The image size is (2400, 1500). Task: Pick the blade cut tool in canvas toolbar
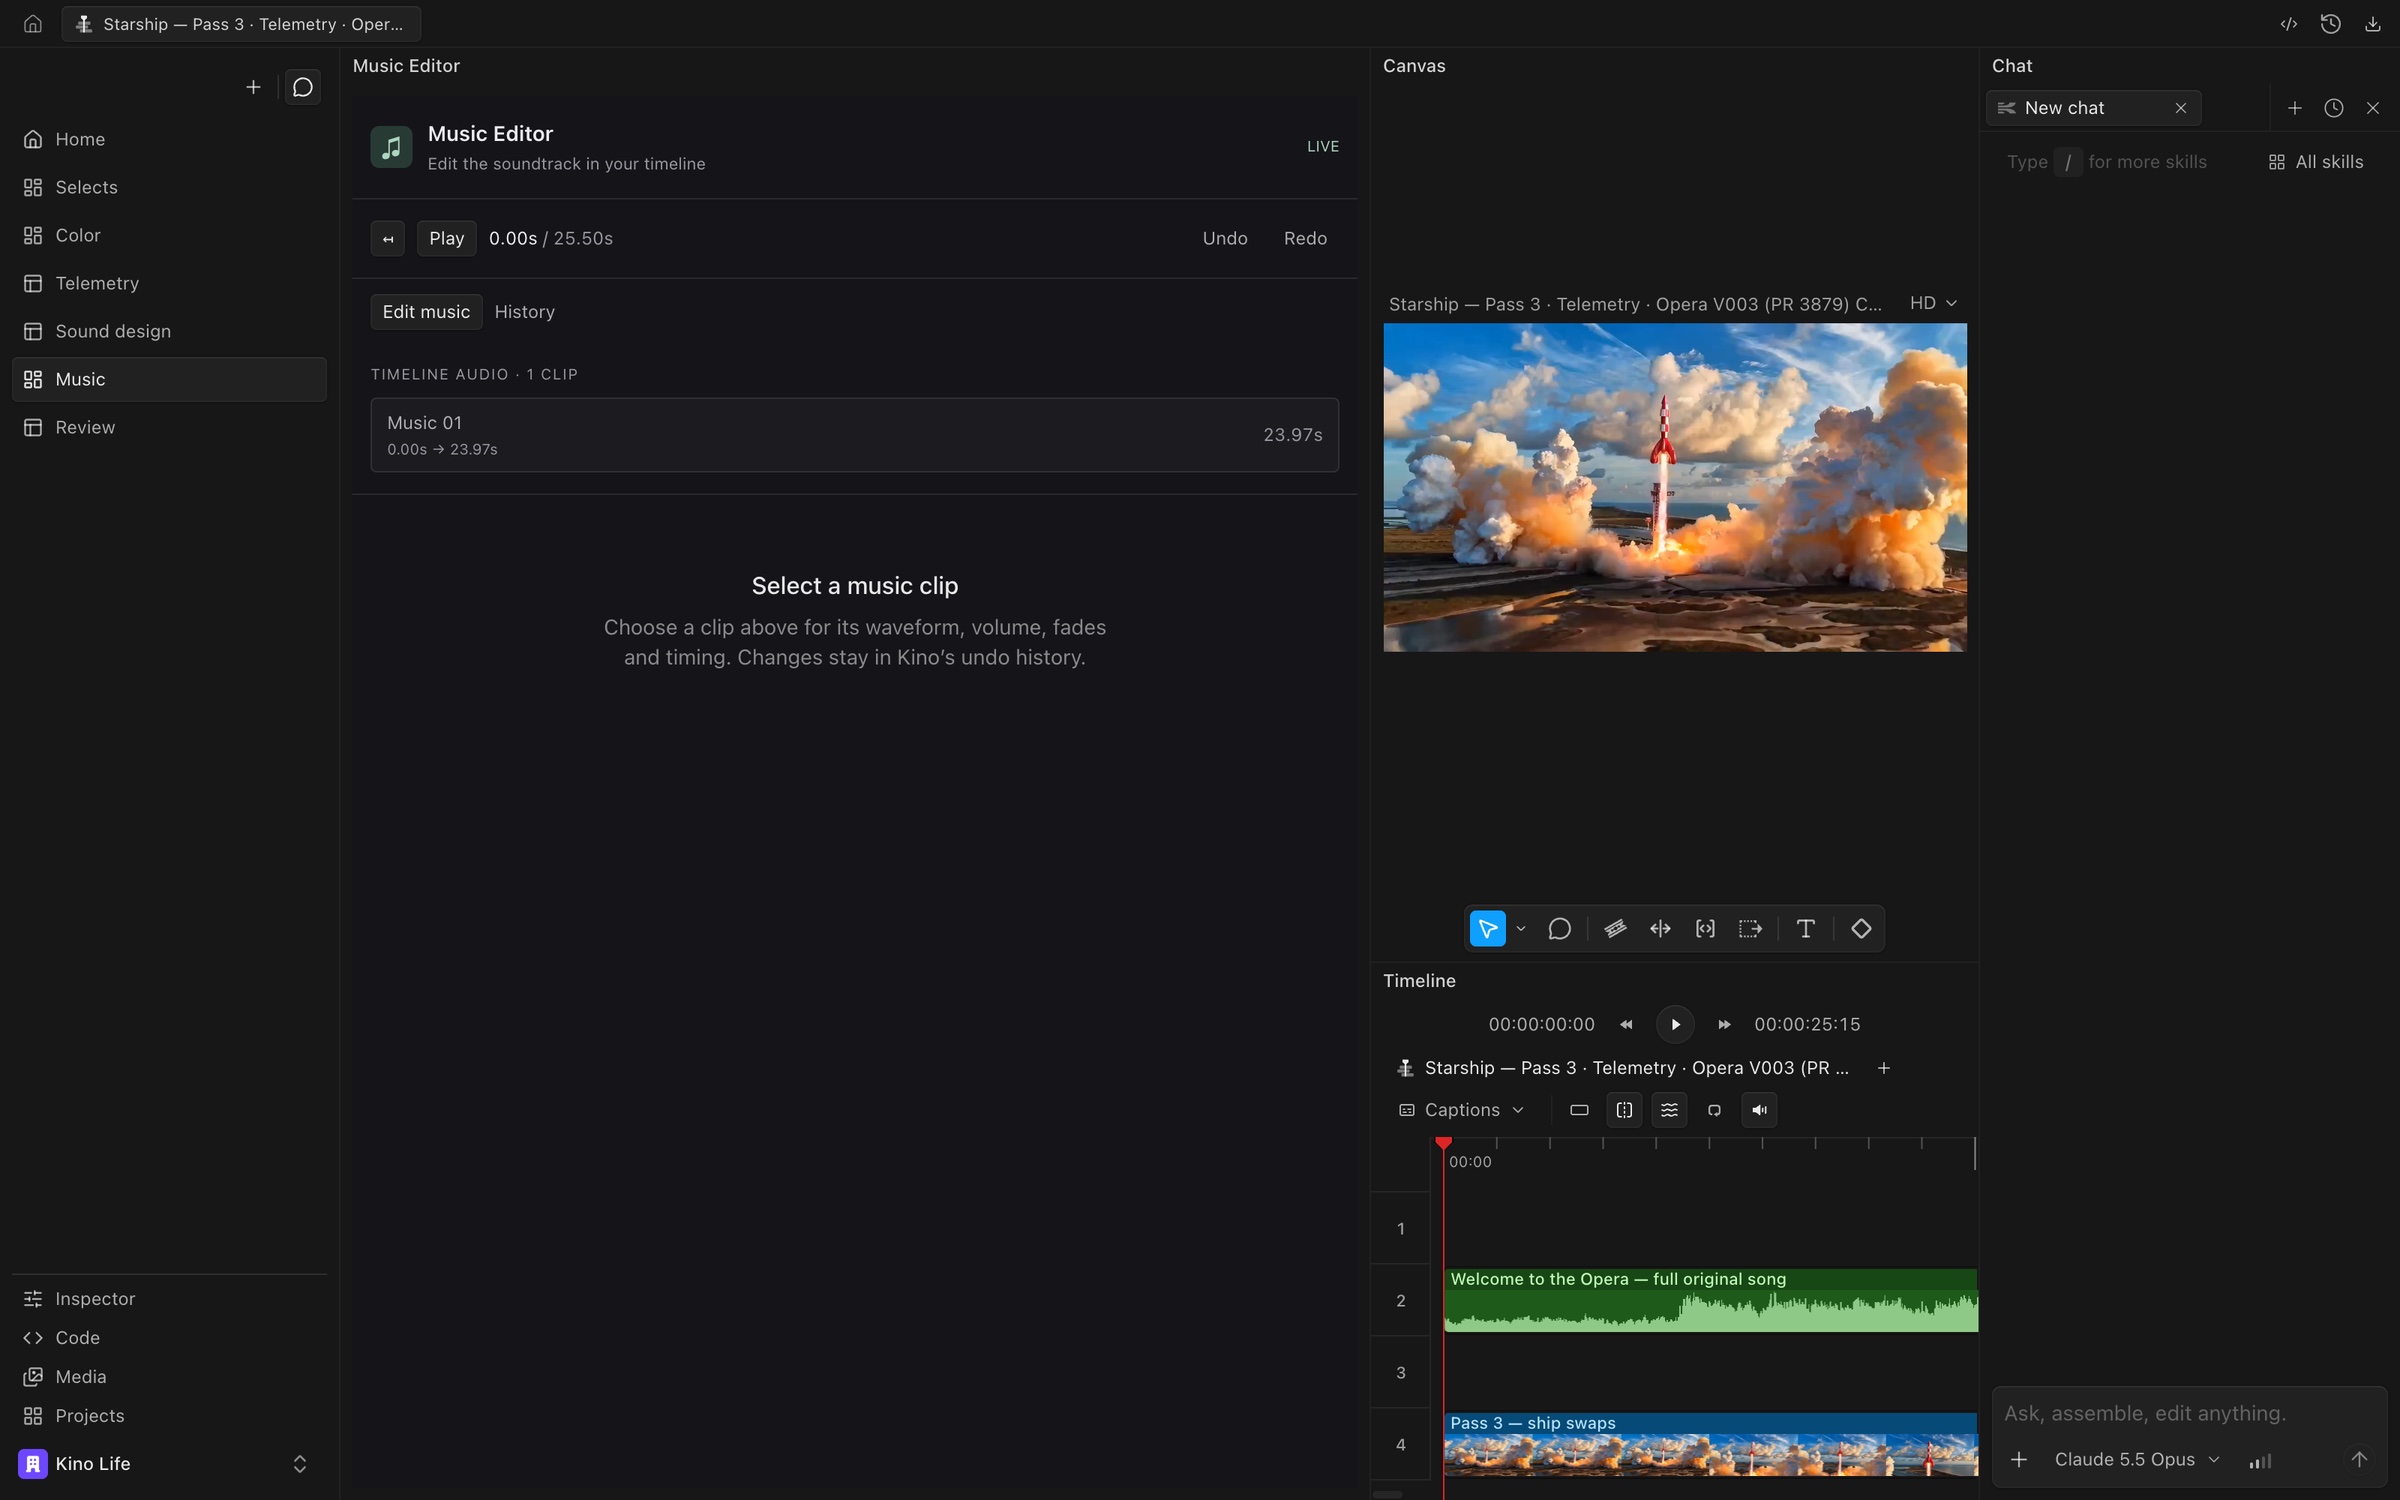(x=1615, y=929)
